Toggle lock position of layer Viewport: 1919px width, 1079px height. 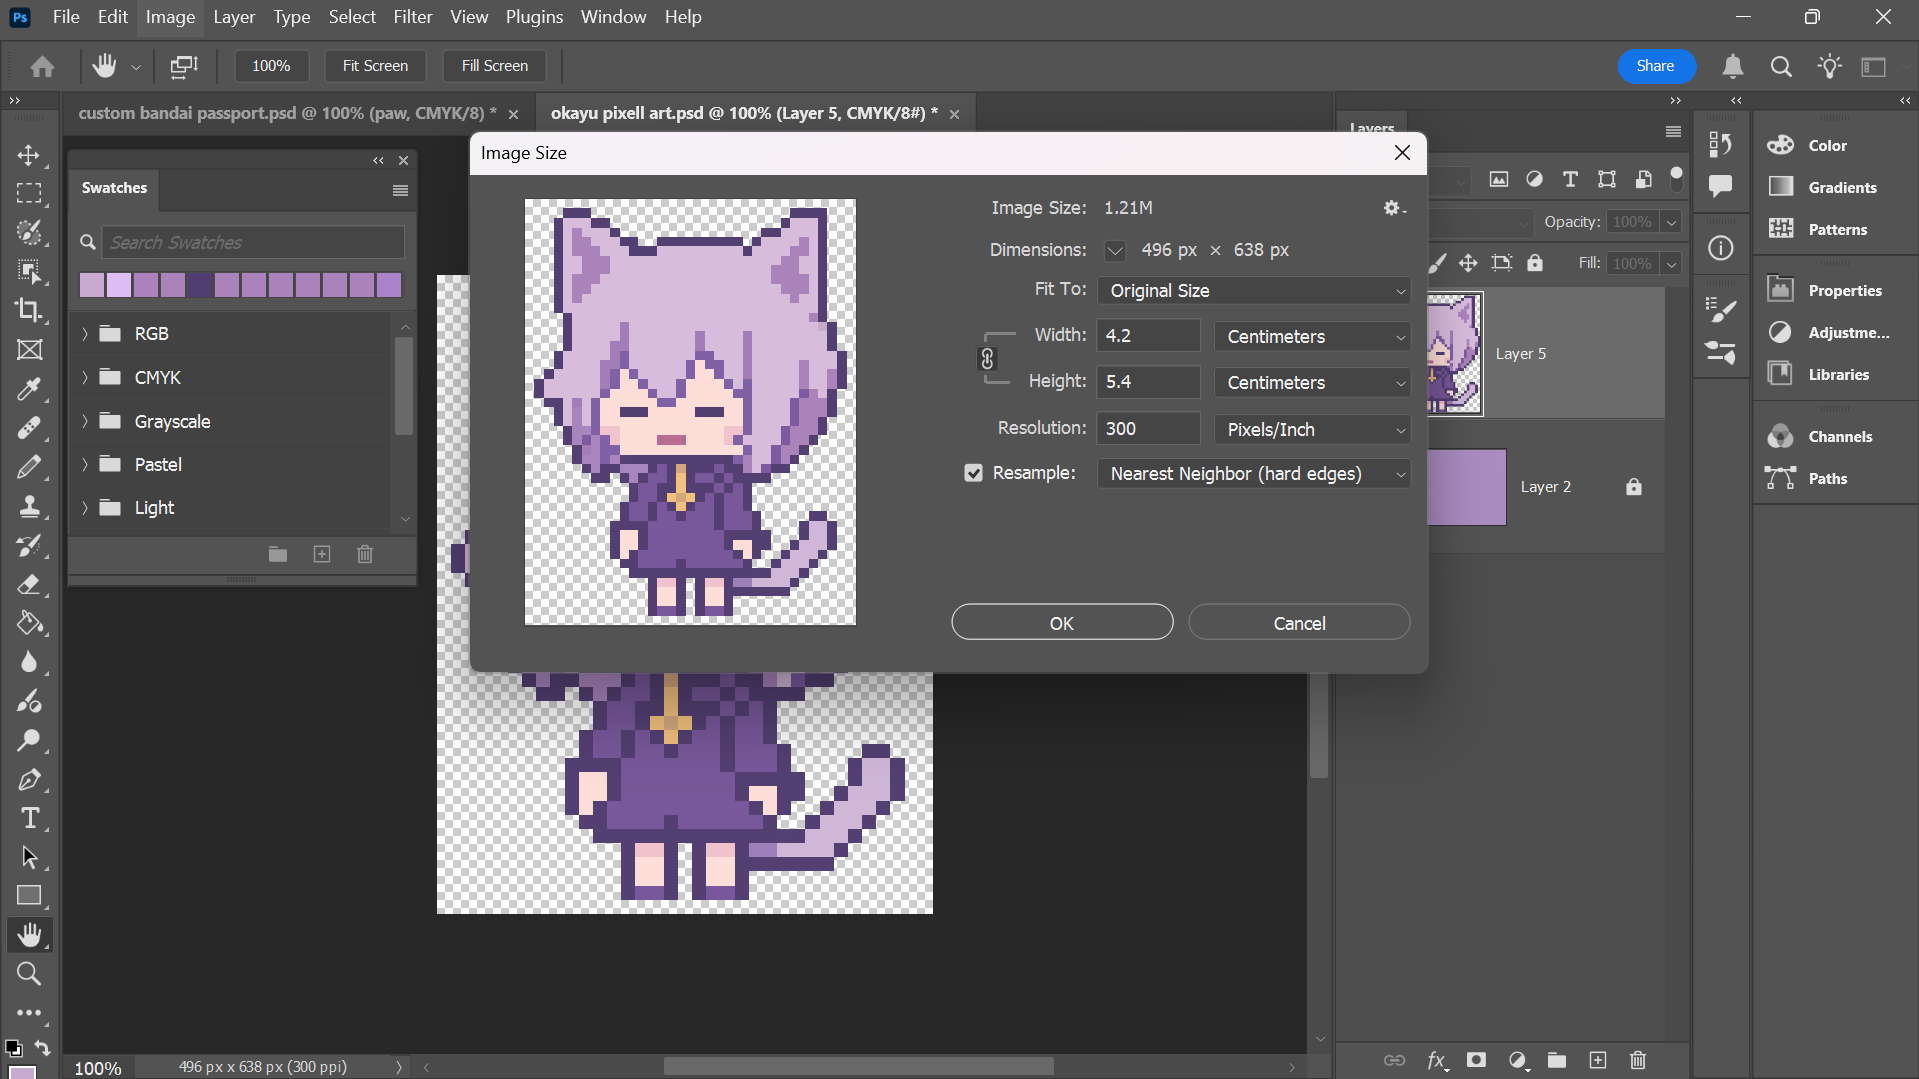click(1468, 263)
